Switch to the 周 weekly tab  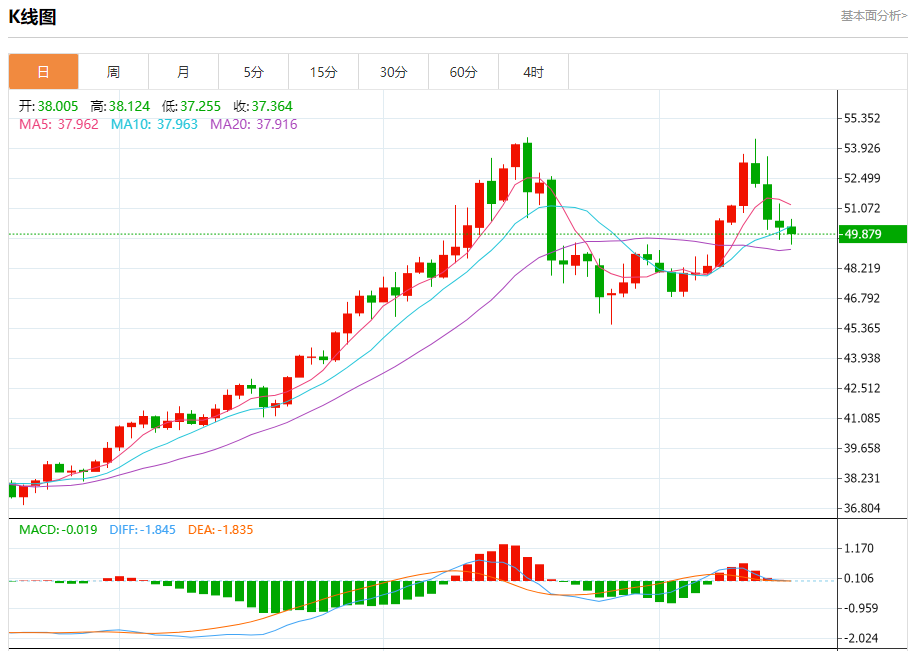(x=113, y=72)
